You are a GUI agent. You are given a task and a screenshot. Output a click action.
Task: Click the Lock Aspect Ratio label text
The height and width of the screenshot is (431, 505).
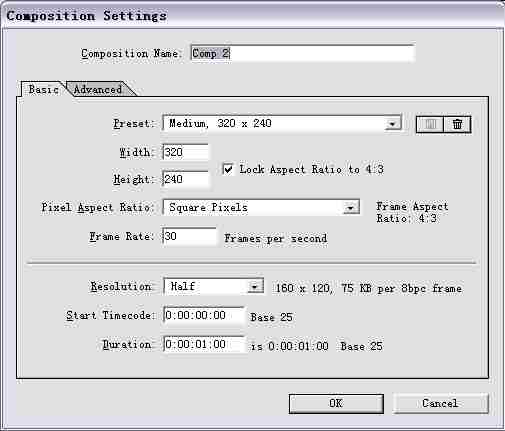click(311, 169)
